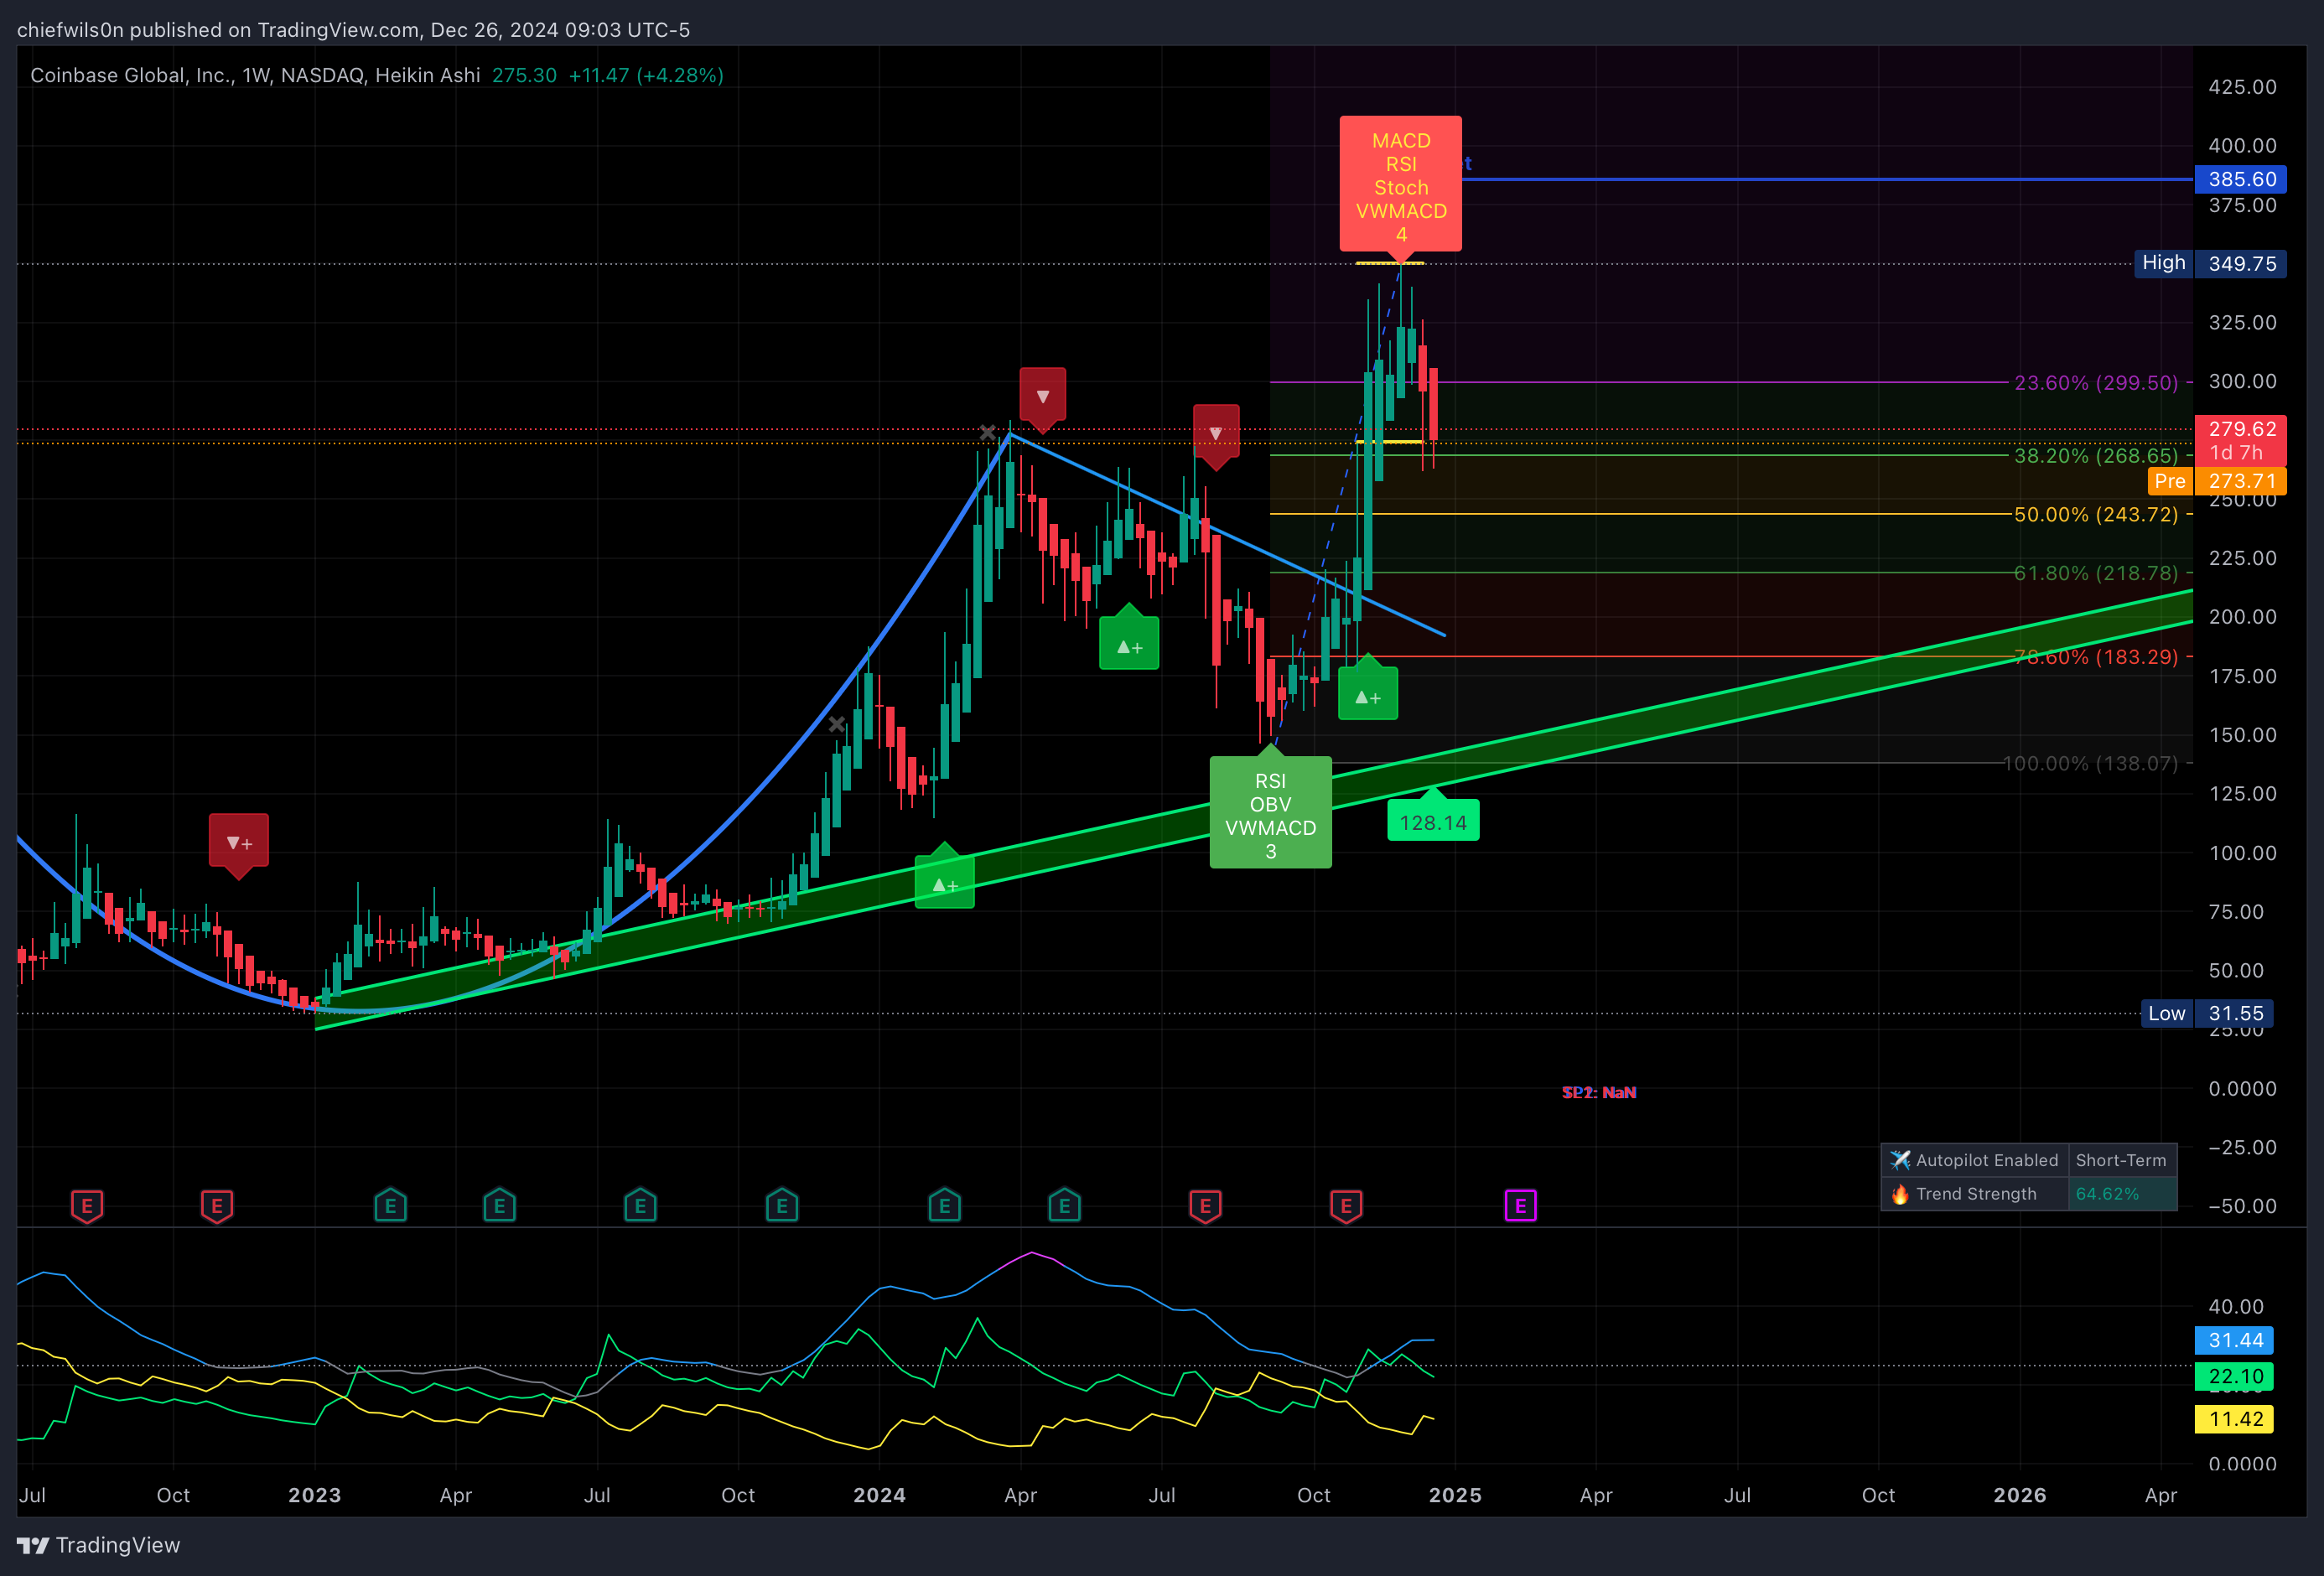Click the airplane Autopilot icon in the info table

pyautogui.click(x=1899, y=1160)
